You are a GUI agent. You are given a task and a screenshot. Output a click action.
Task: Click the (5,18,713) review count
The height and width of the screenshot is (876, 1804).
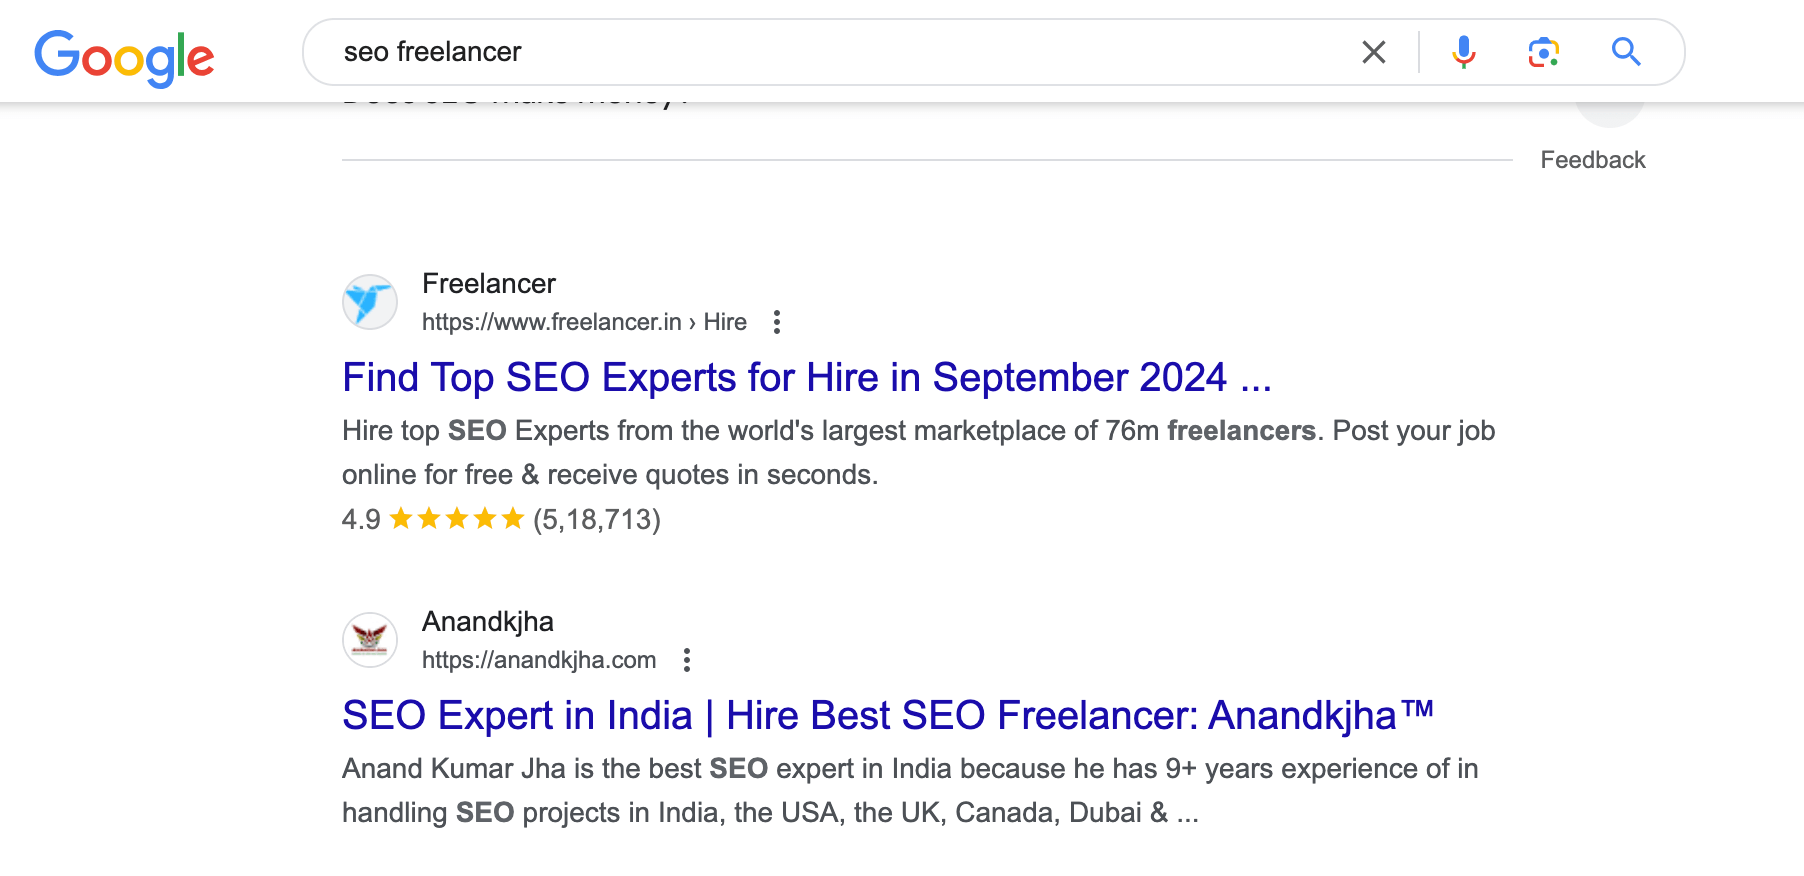597,520
